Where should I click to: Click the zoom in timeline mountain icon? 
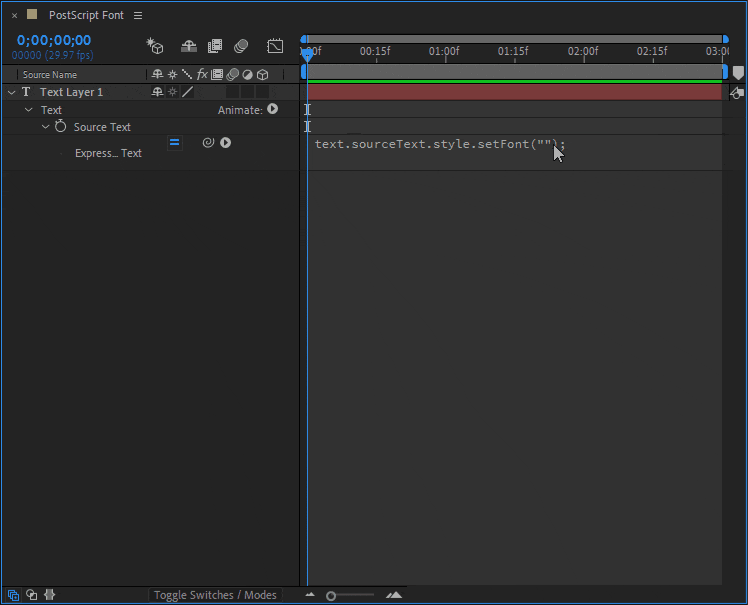[x=394, y=595]
